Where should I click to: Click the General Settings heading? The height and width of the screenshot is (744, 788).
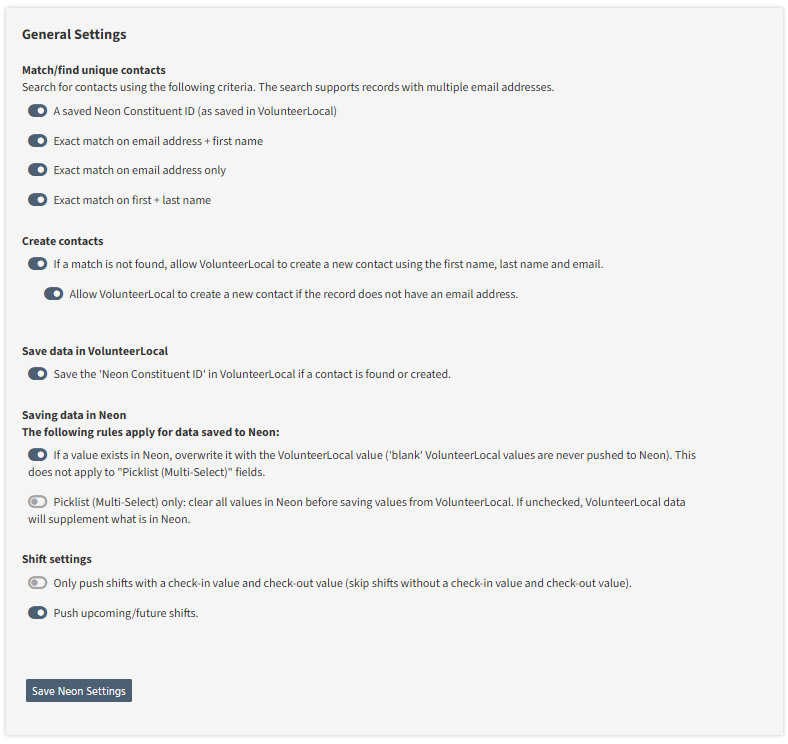point(74,35)
